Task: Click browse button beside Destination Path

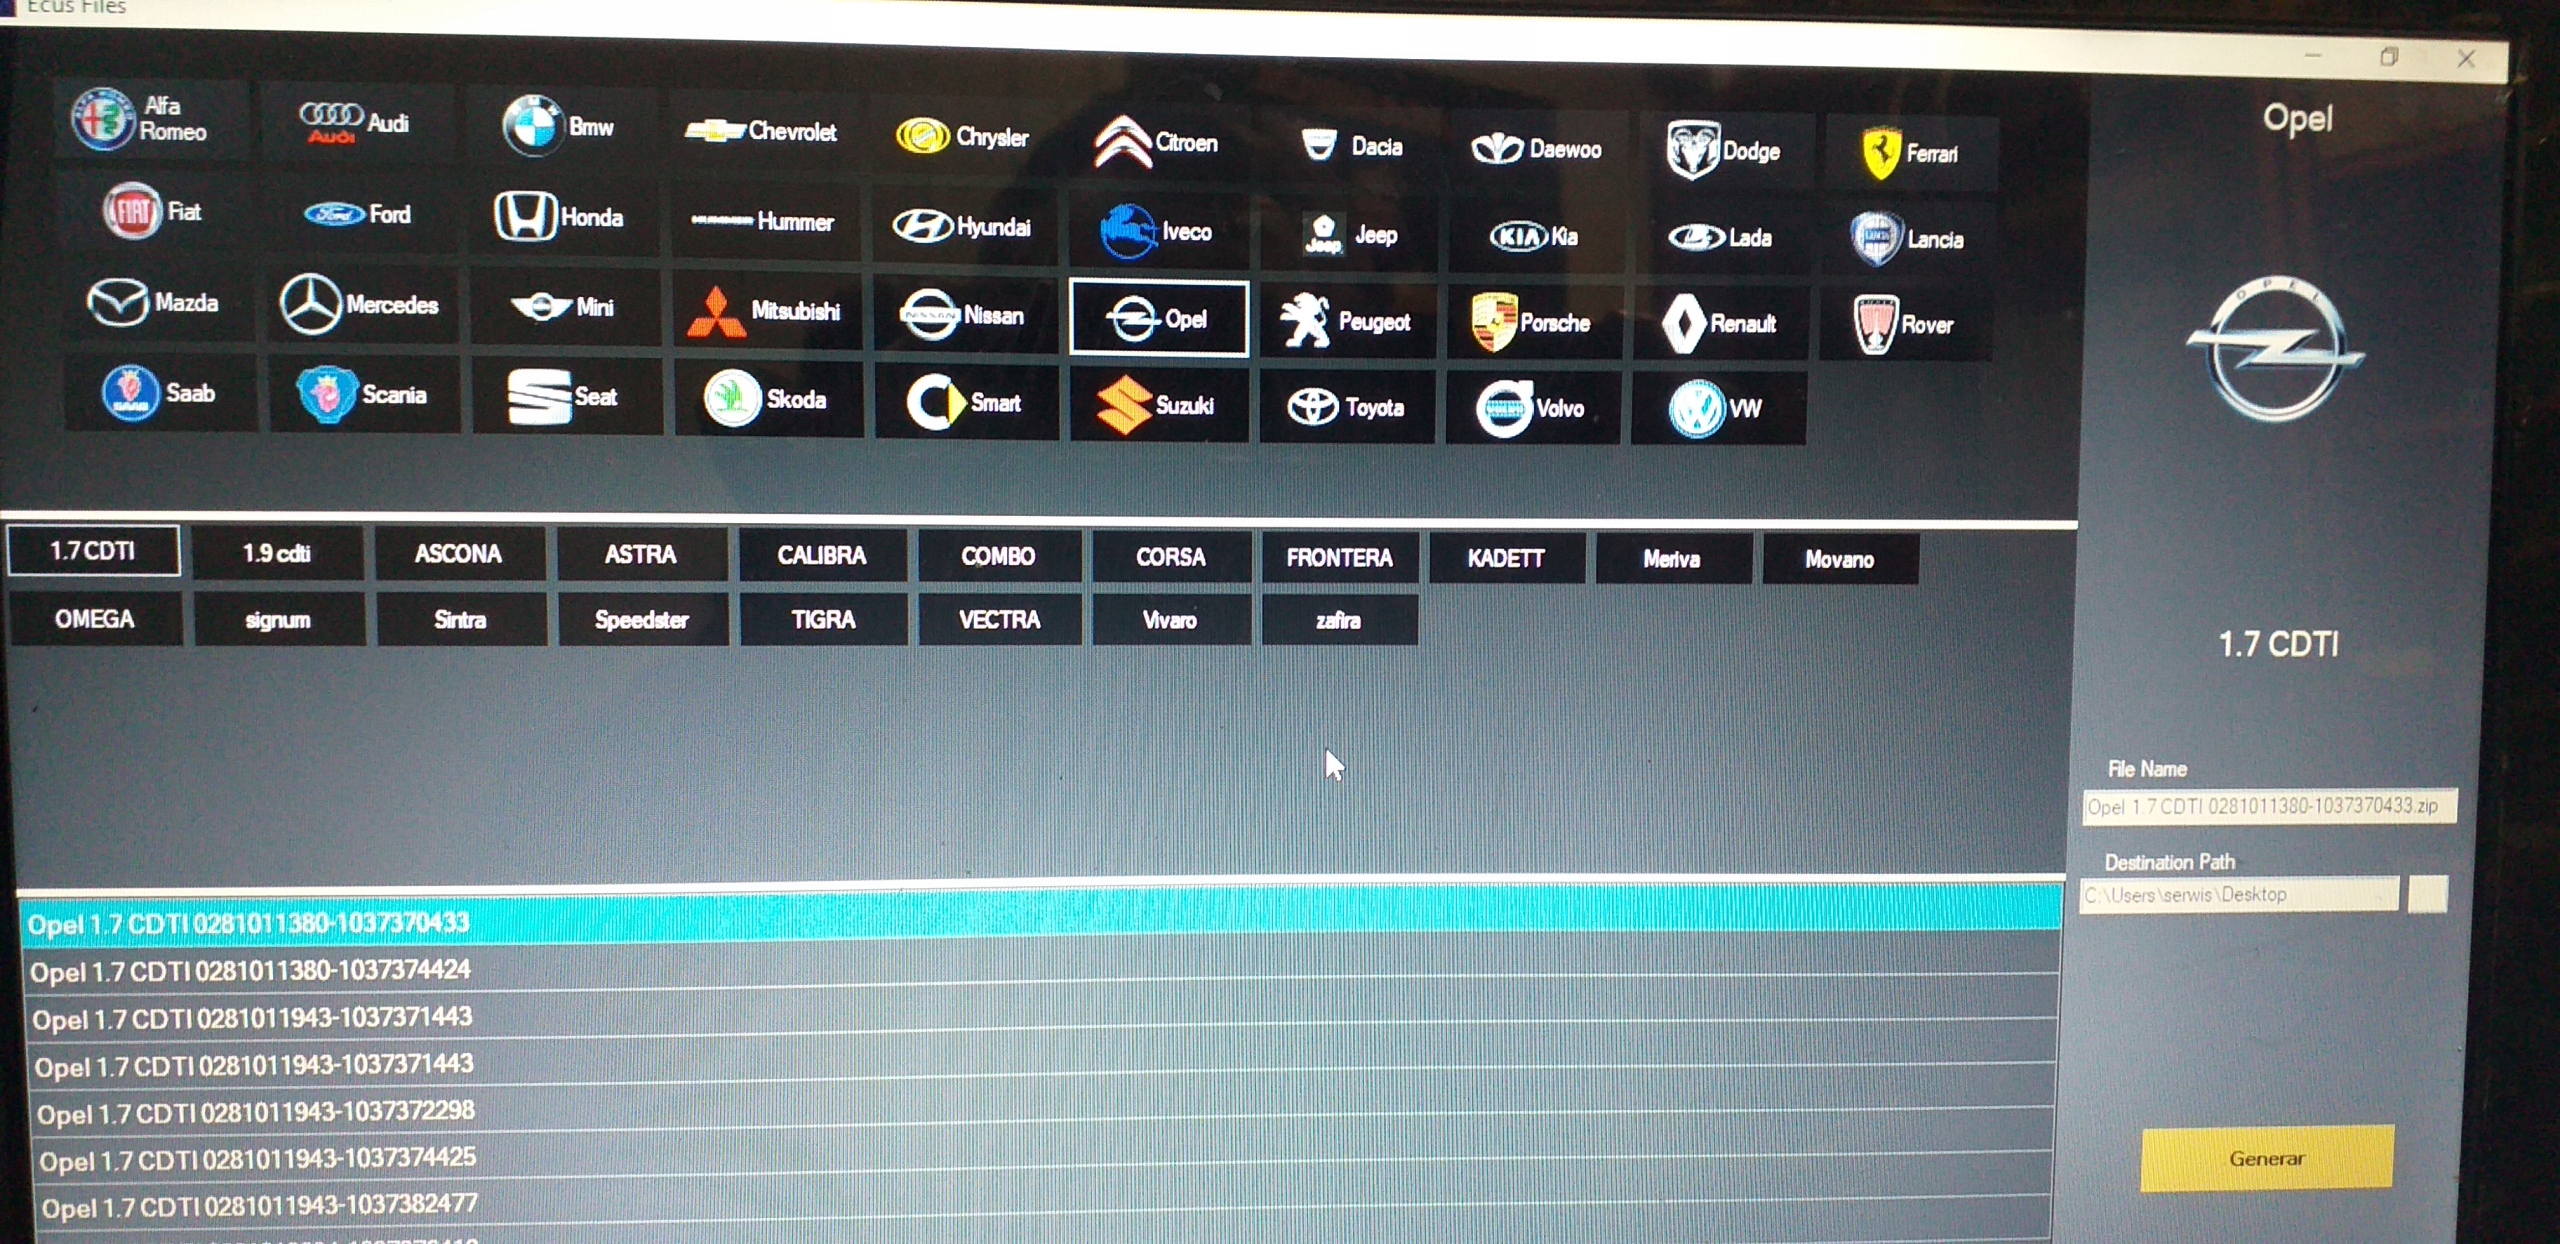Action: coord(2427,894)
